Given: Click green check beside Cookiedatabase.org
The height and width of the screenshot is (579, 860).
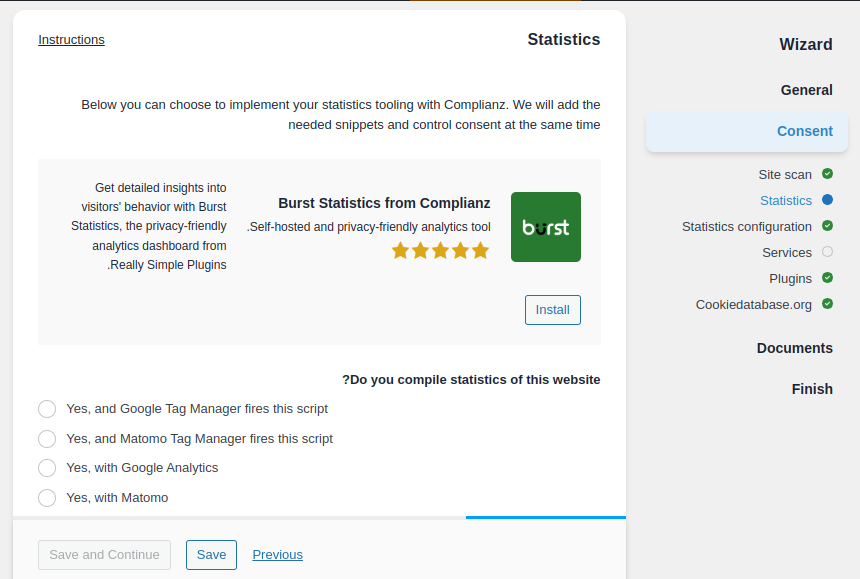Looking at the screenshot, I should coord(827,304).
